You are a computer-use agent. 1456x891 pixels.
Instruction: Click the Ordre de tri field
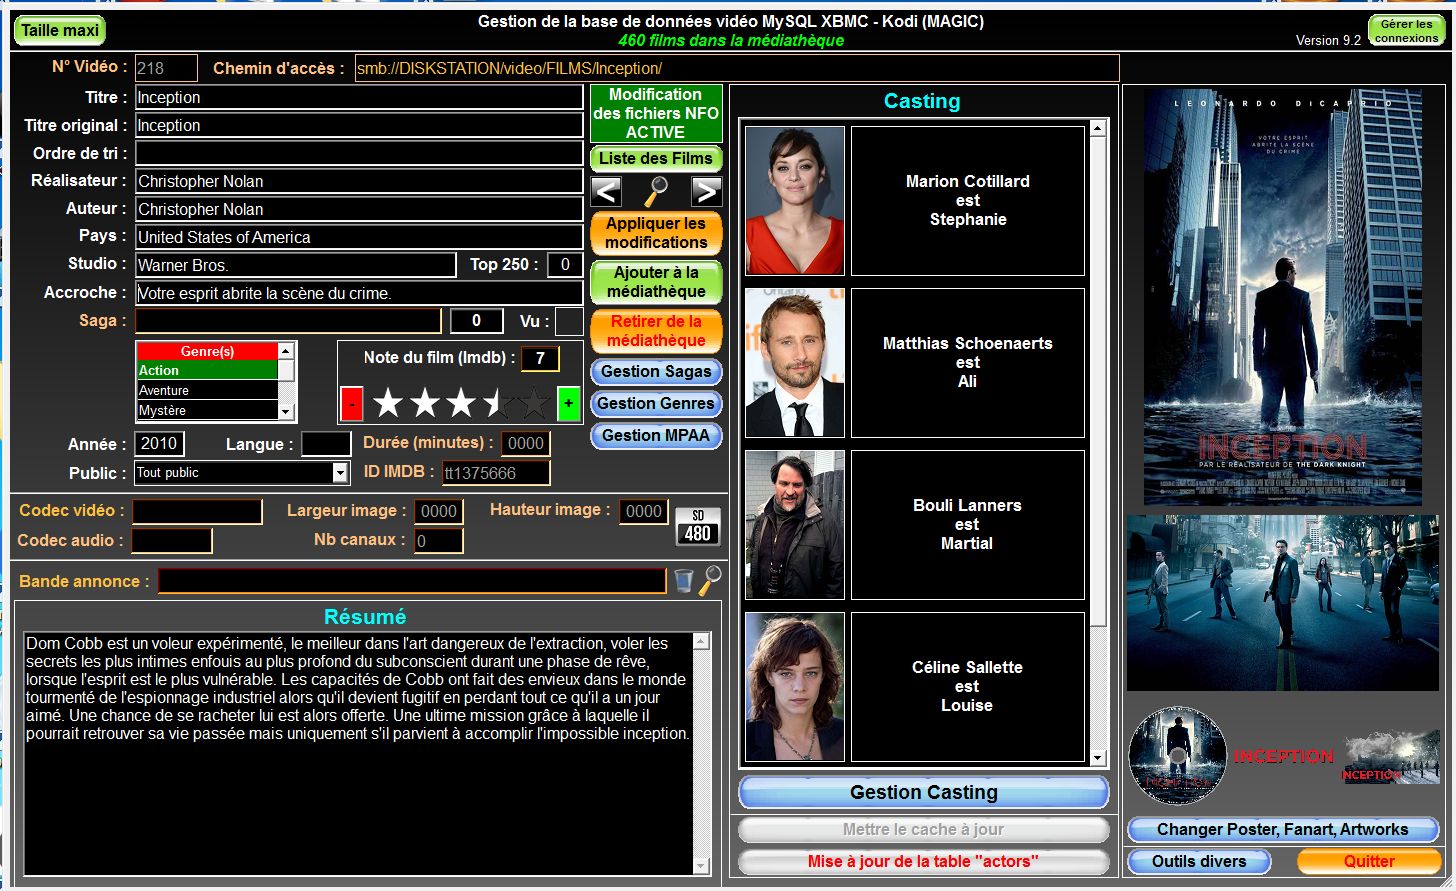(359, 153)
